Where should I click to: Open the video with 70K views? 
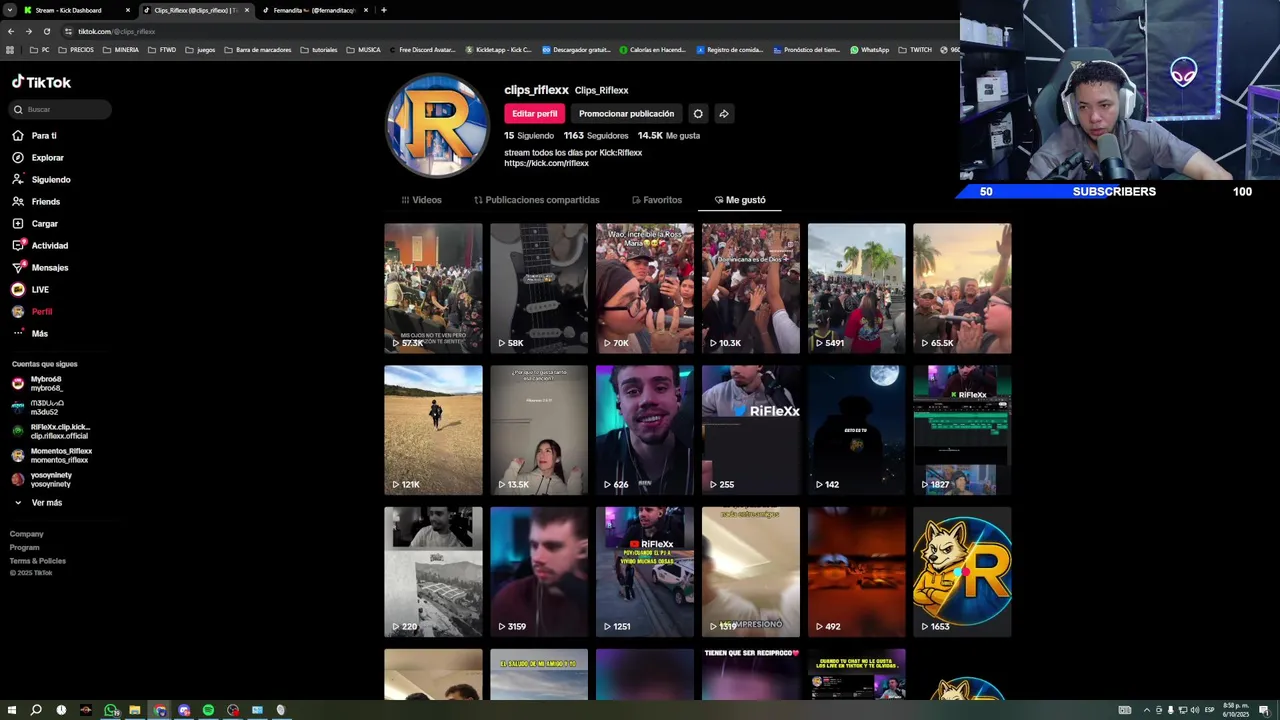coord(645,288)
